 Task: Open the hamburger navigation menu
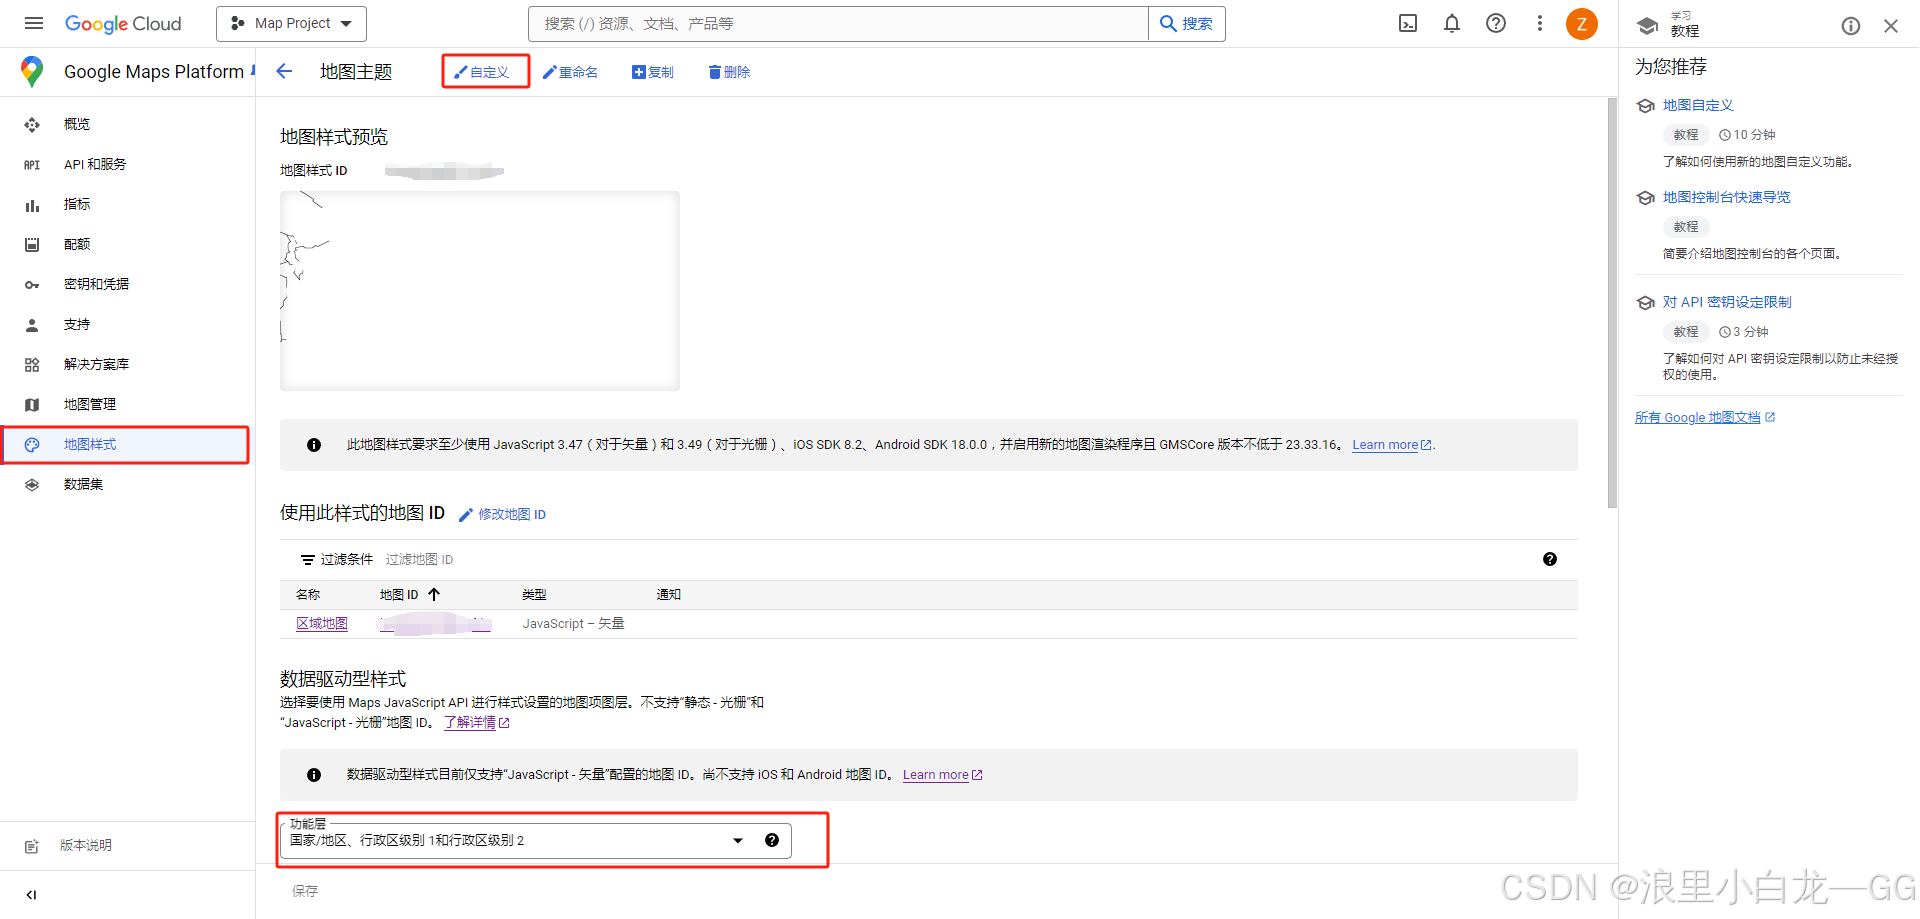(33, 23)
